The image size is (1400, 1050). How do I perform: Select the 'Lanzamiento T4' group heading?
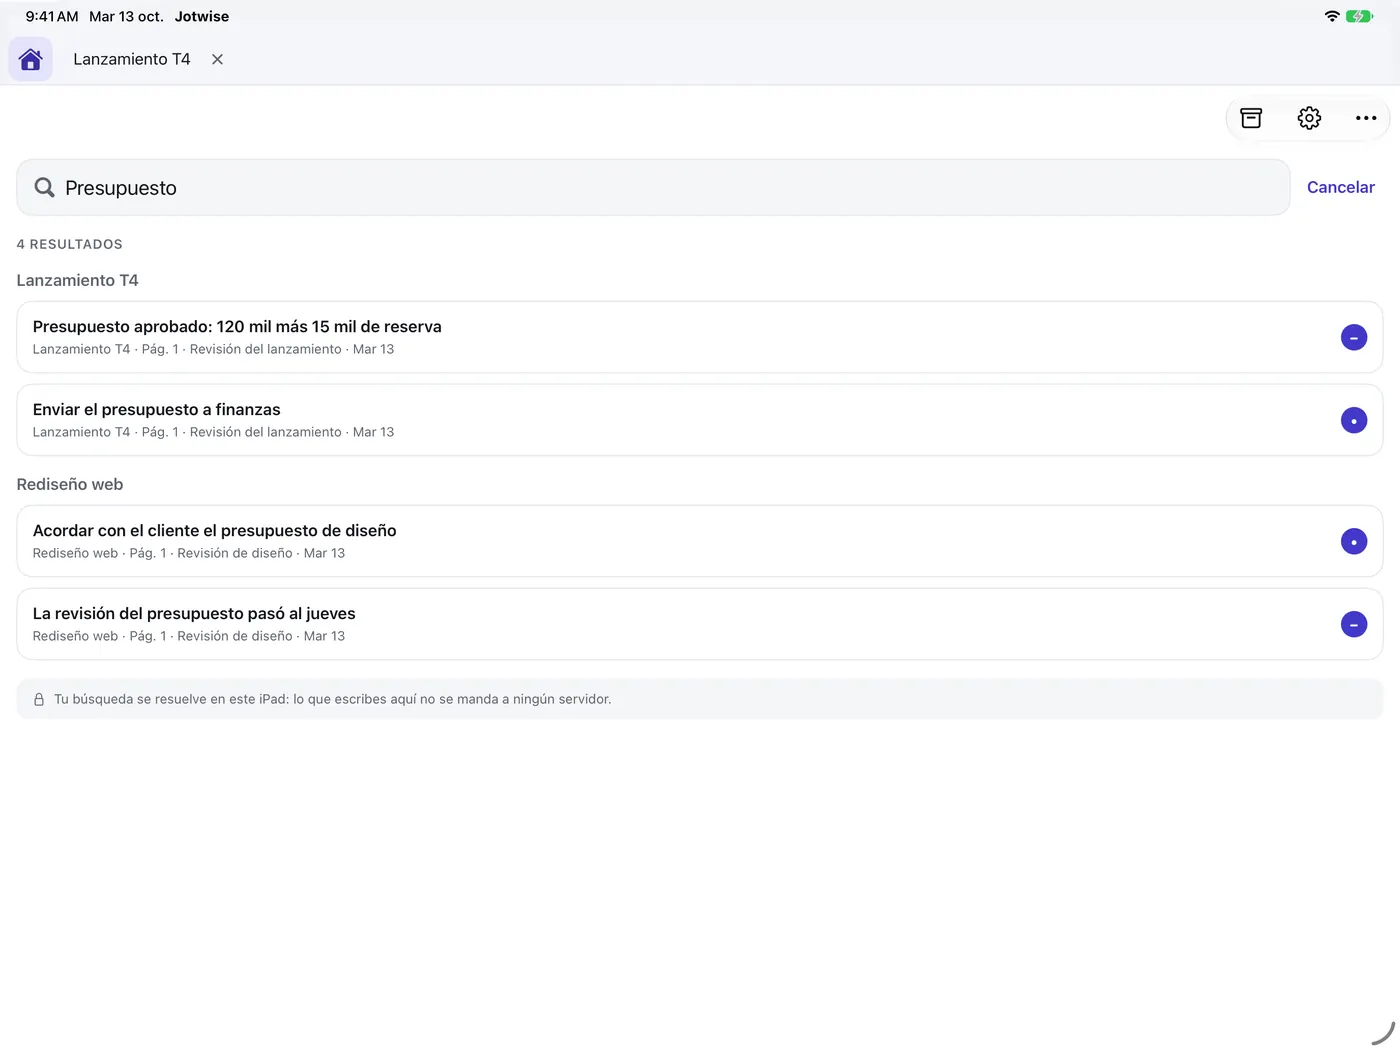tap(77, 280)
